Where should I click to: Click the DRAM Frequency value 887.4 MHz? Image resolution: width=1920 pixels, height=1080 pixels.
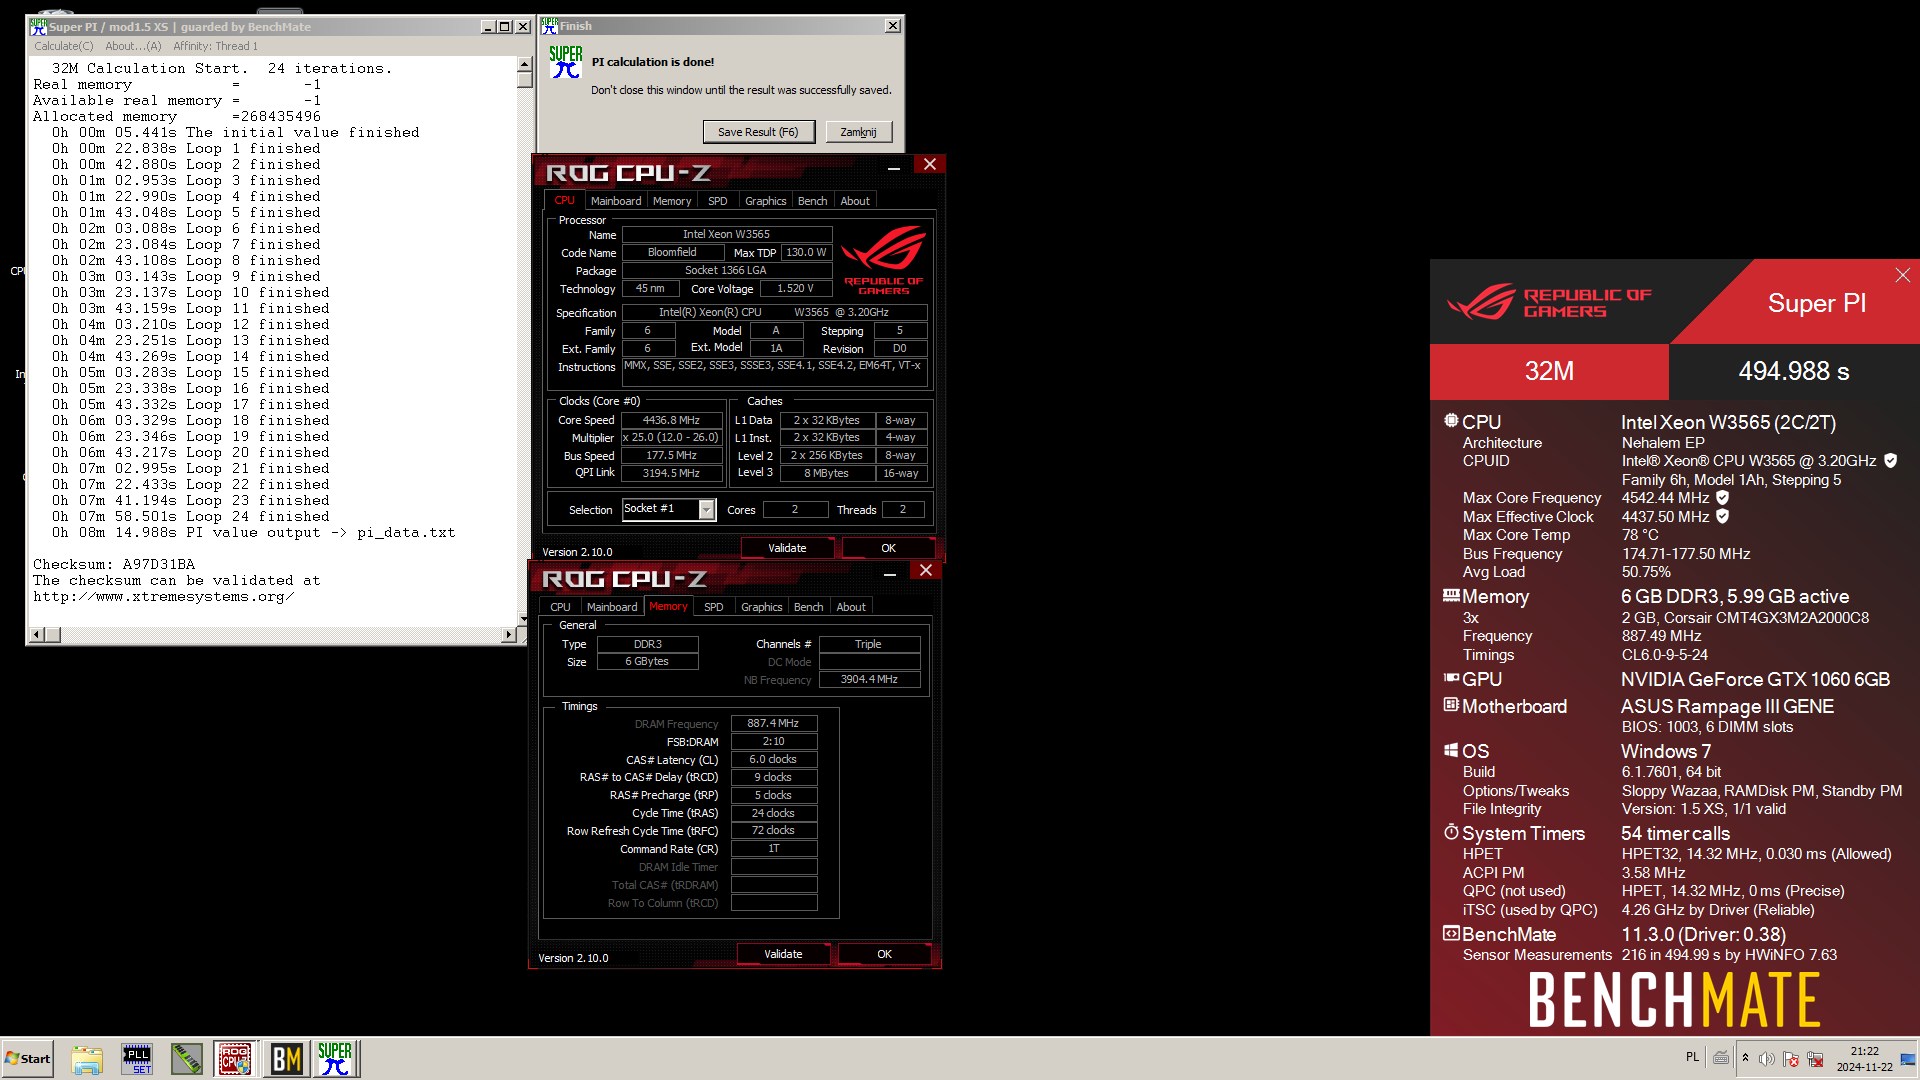tap(774, 723)
